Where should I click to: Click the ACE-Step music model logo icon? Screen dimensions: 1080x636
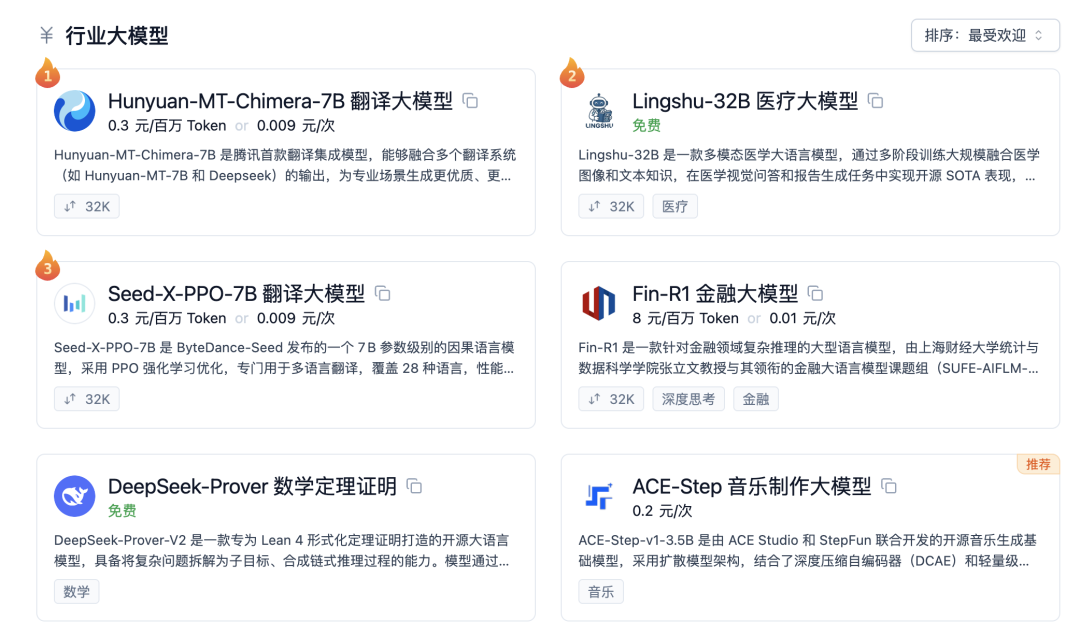tap(599, 495)
